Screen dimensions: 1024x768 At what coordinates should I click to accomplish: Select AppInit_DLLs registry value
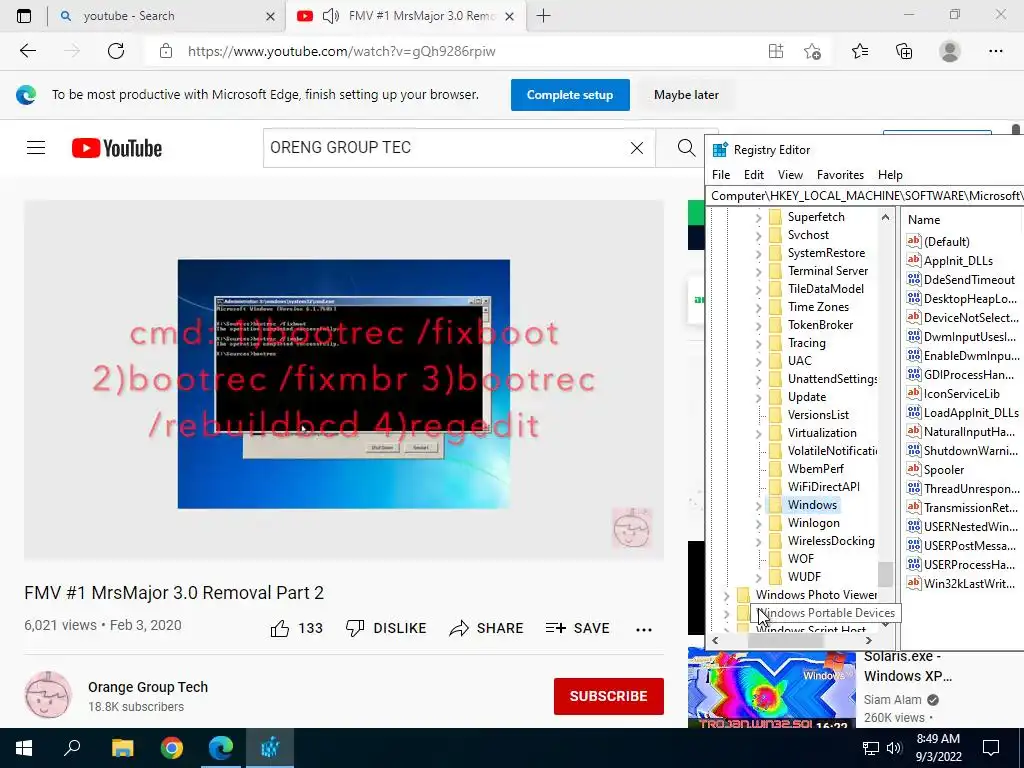958,261
